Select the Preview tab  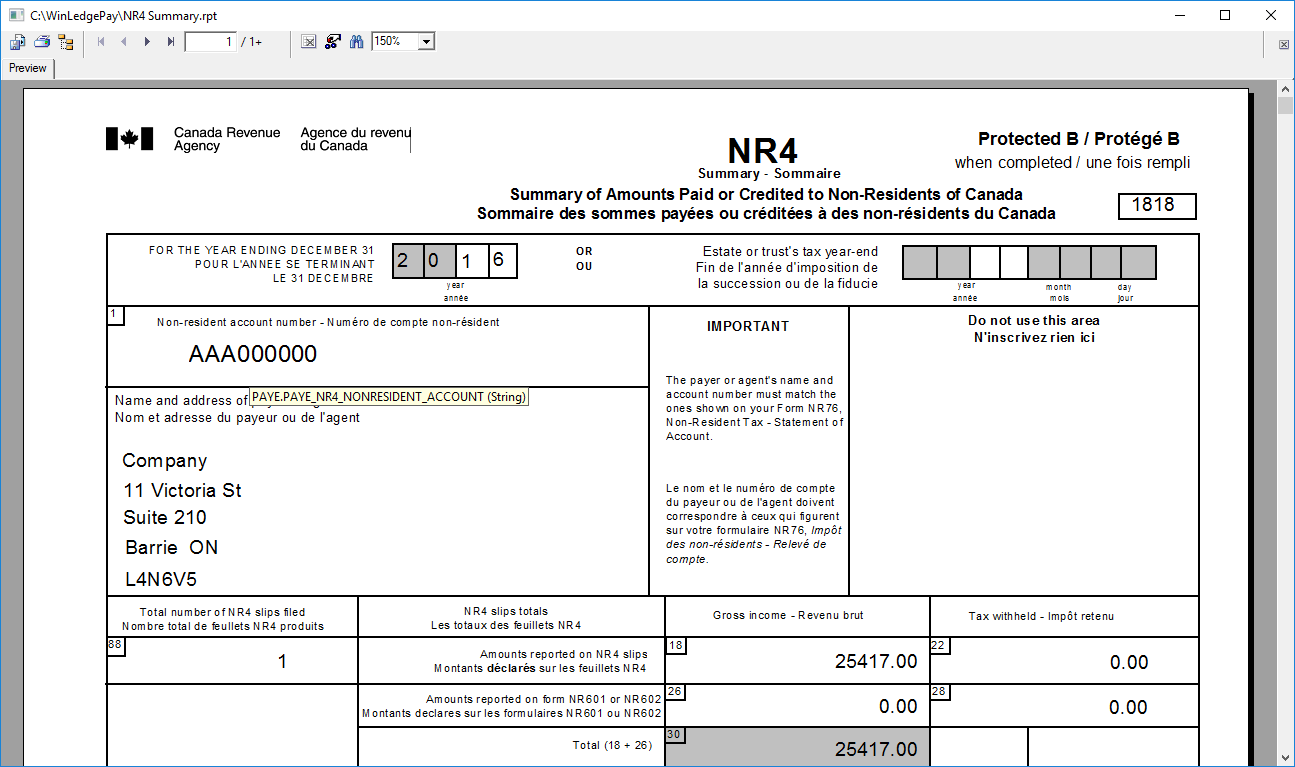(28, 68)
